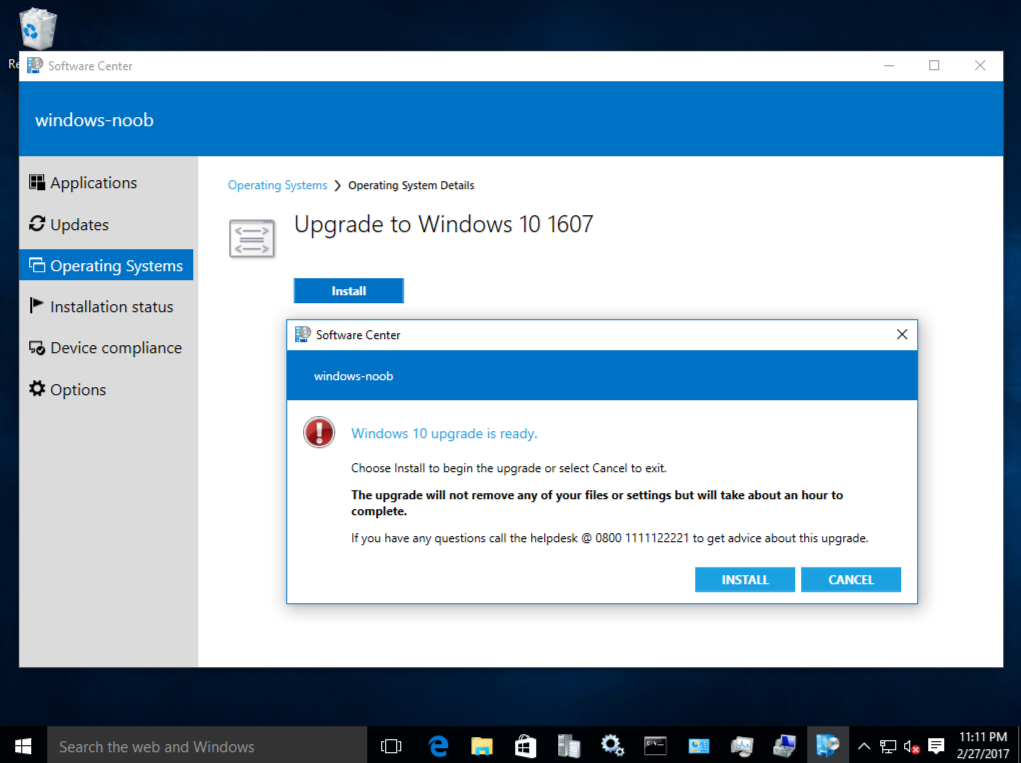This screenshot has width=1021, height=763.
Task: Click the task sequence icon beside the upgrade title
Action: click(x=251, y=238)
